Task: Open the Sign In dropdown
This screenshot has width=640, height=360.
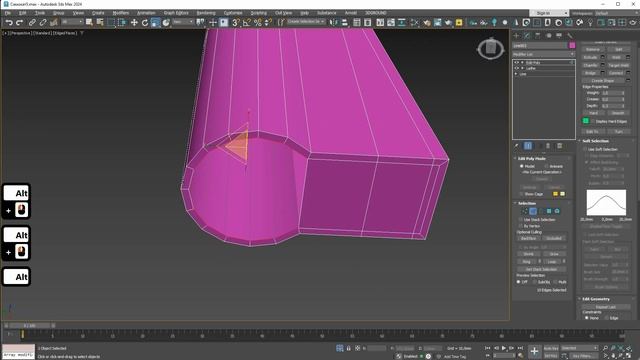Action: pyautogui.click(x=549, y=13)
